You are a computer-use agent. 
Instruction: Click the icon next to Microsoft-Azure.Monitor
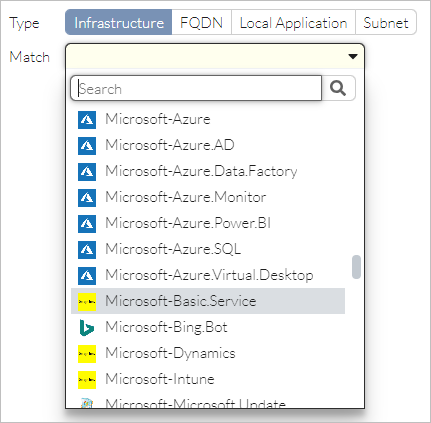[x=87, y=198]
